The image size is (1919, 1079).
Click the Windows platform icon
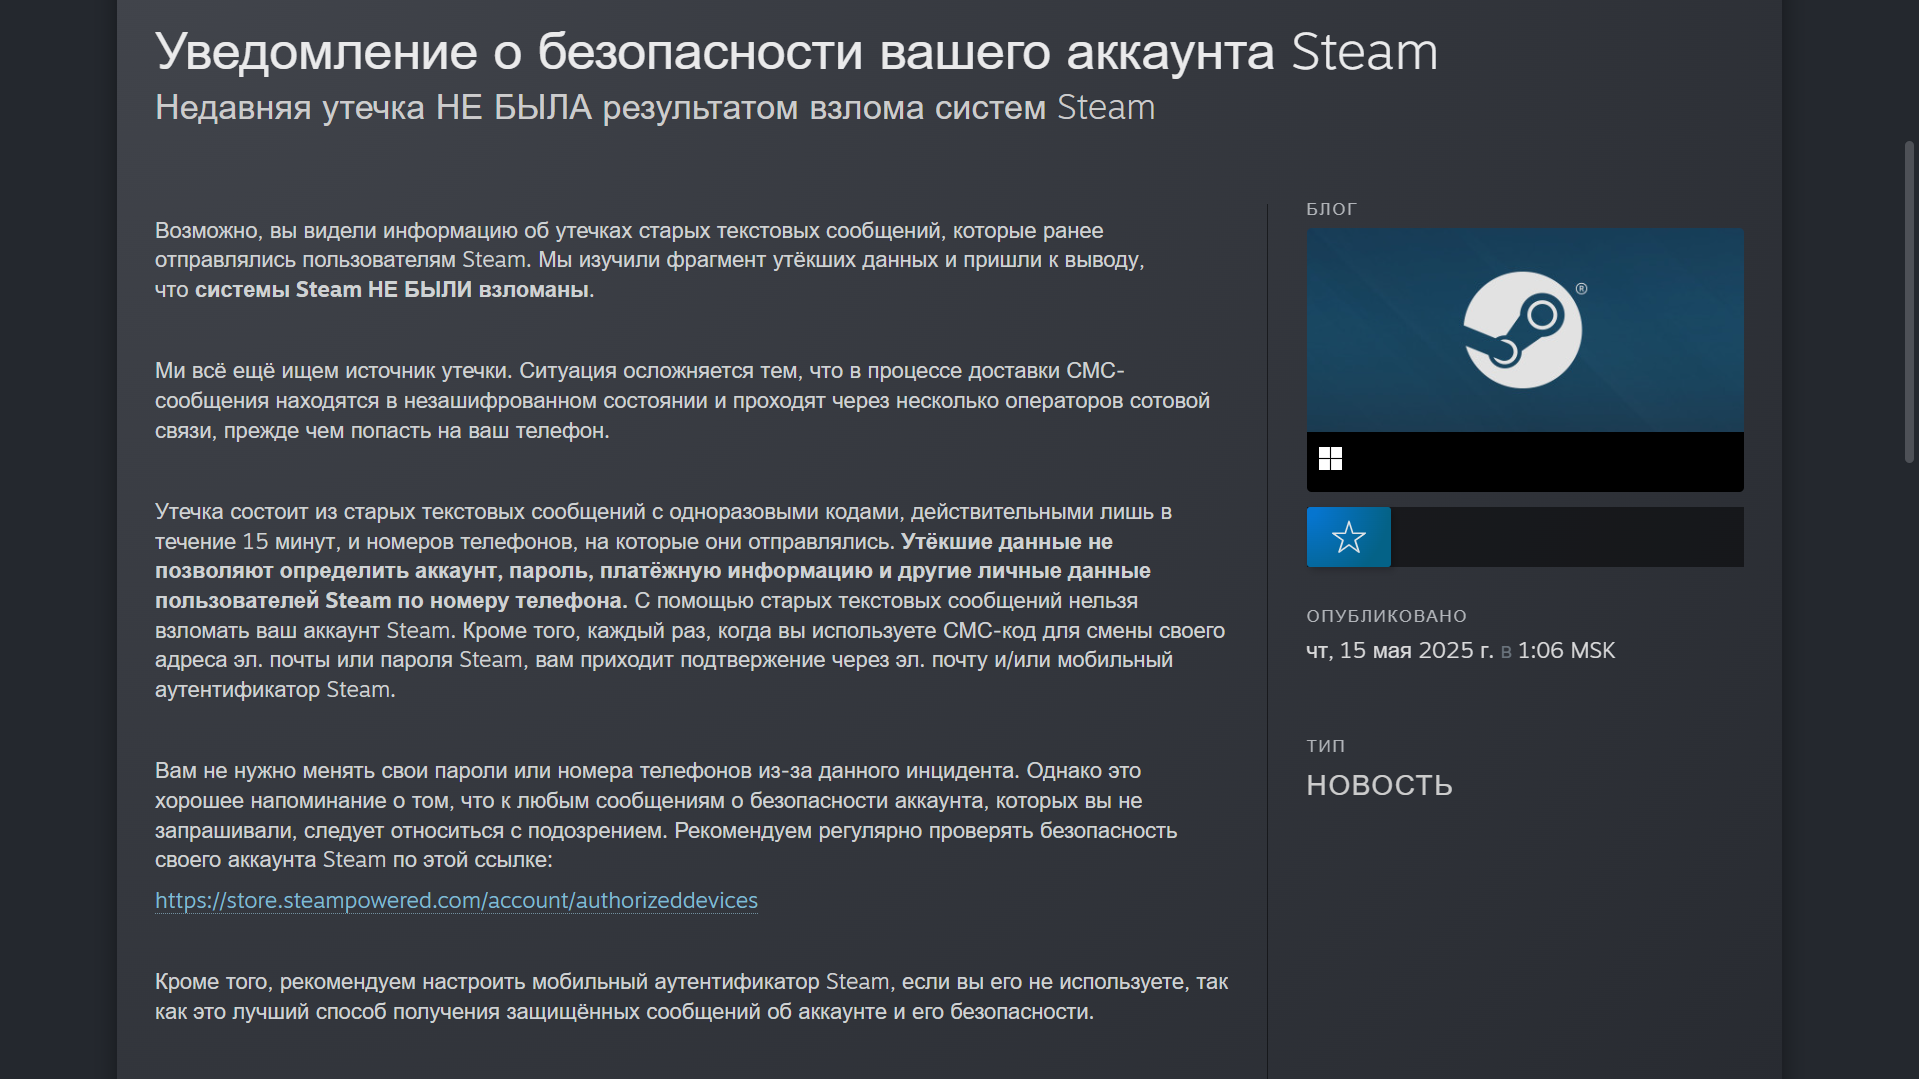(x=1330, y=459)
